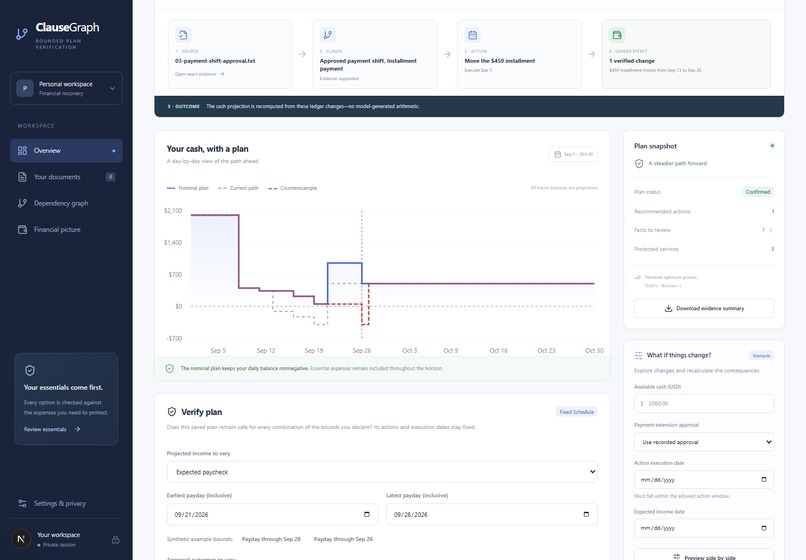
Task: Click the ClauseGraph logo icon
Action: coord(22,34)
